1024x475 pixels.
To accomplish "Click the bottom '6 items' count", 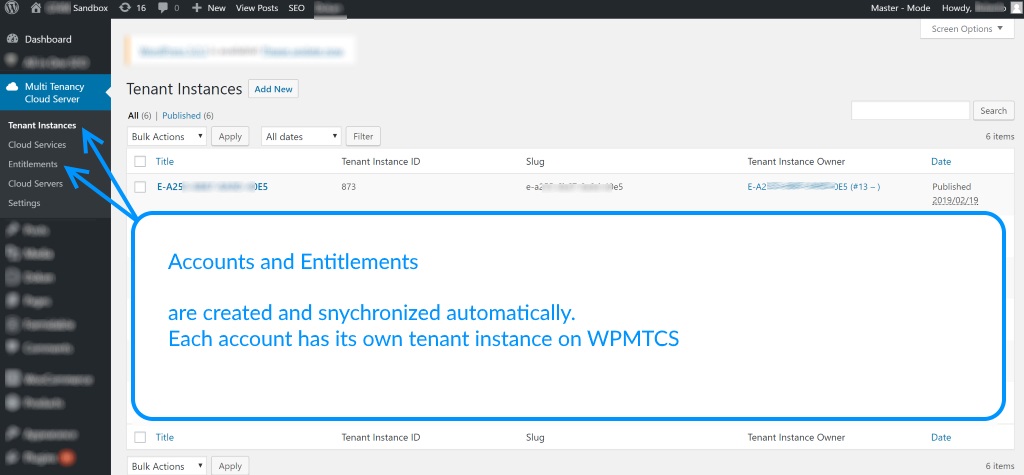I will (1000, 466).
